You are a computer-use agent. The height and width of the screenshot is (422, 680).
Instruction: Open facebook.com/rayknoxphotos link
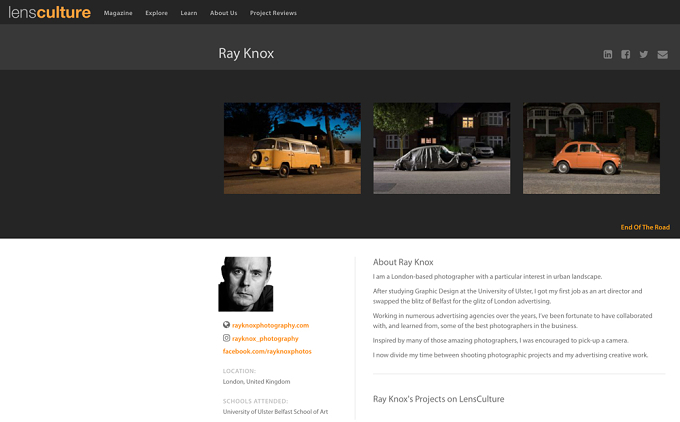[x=267, y=351]
